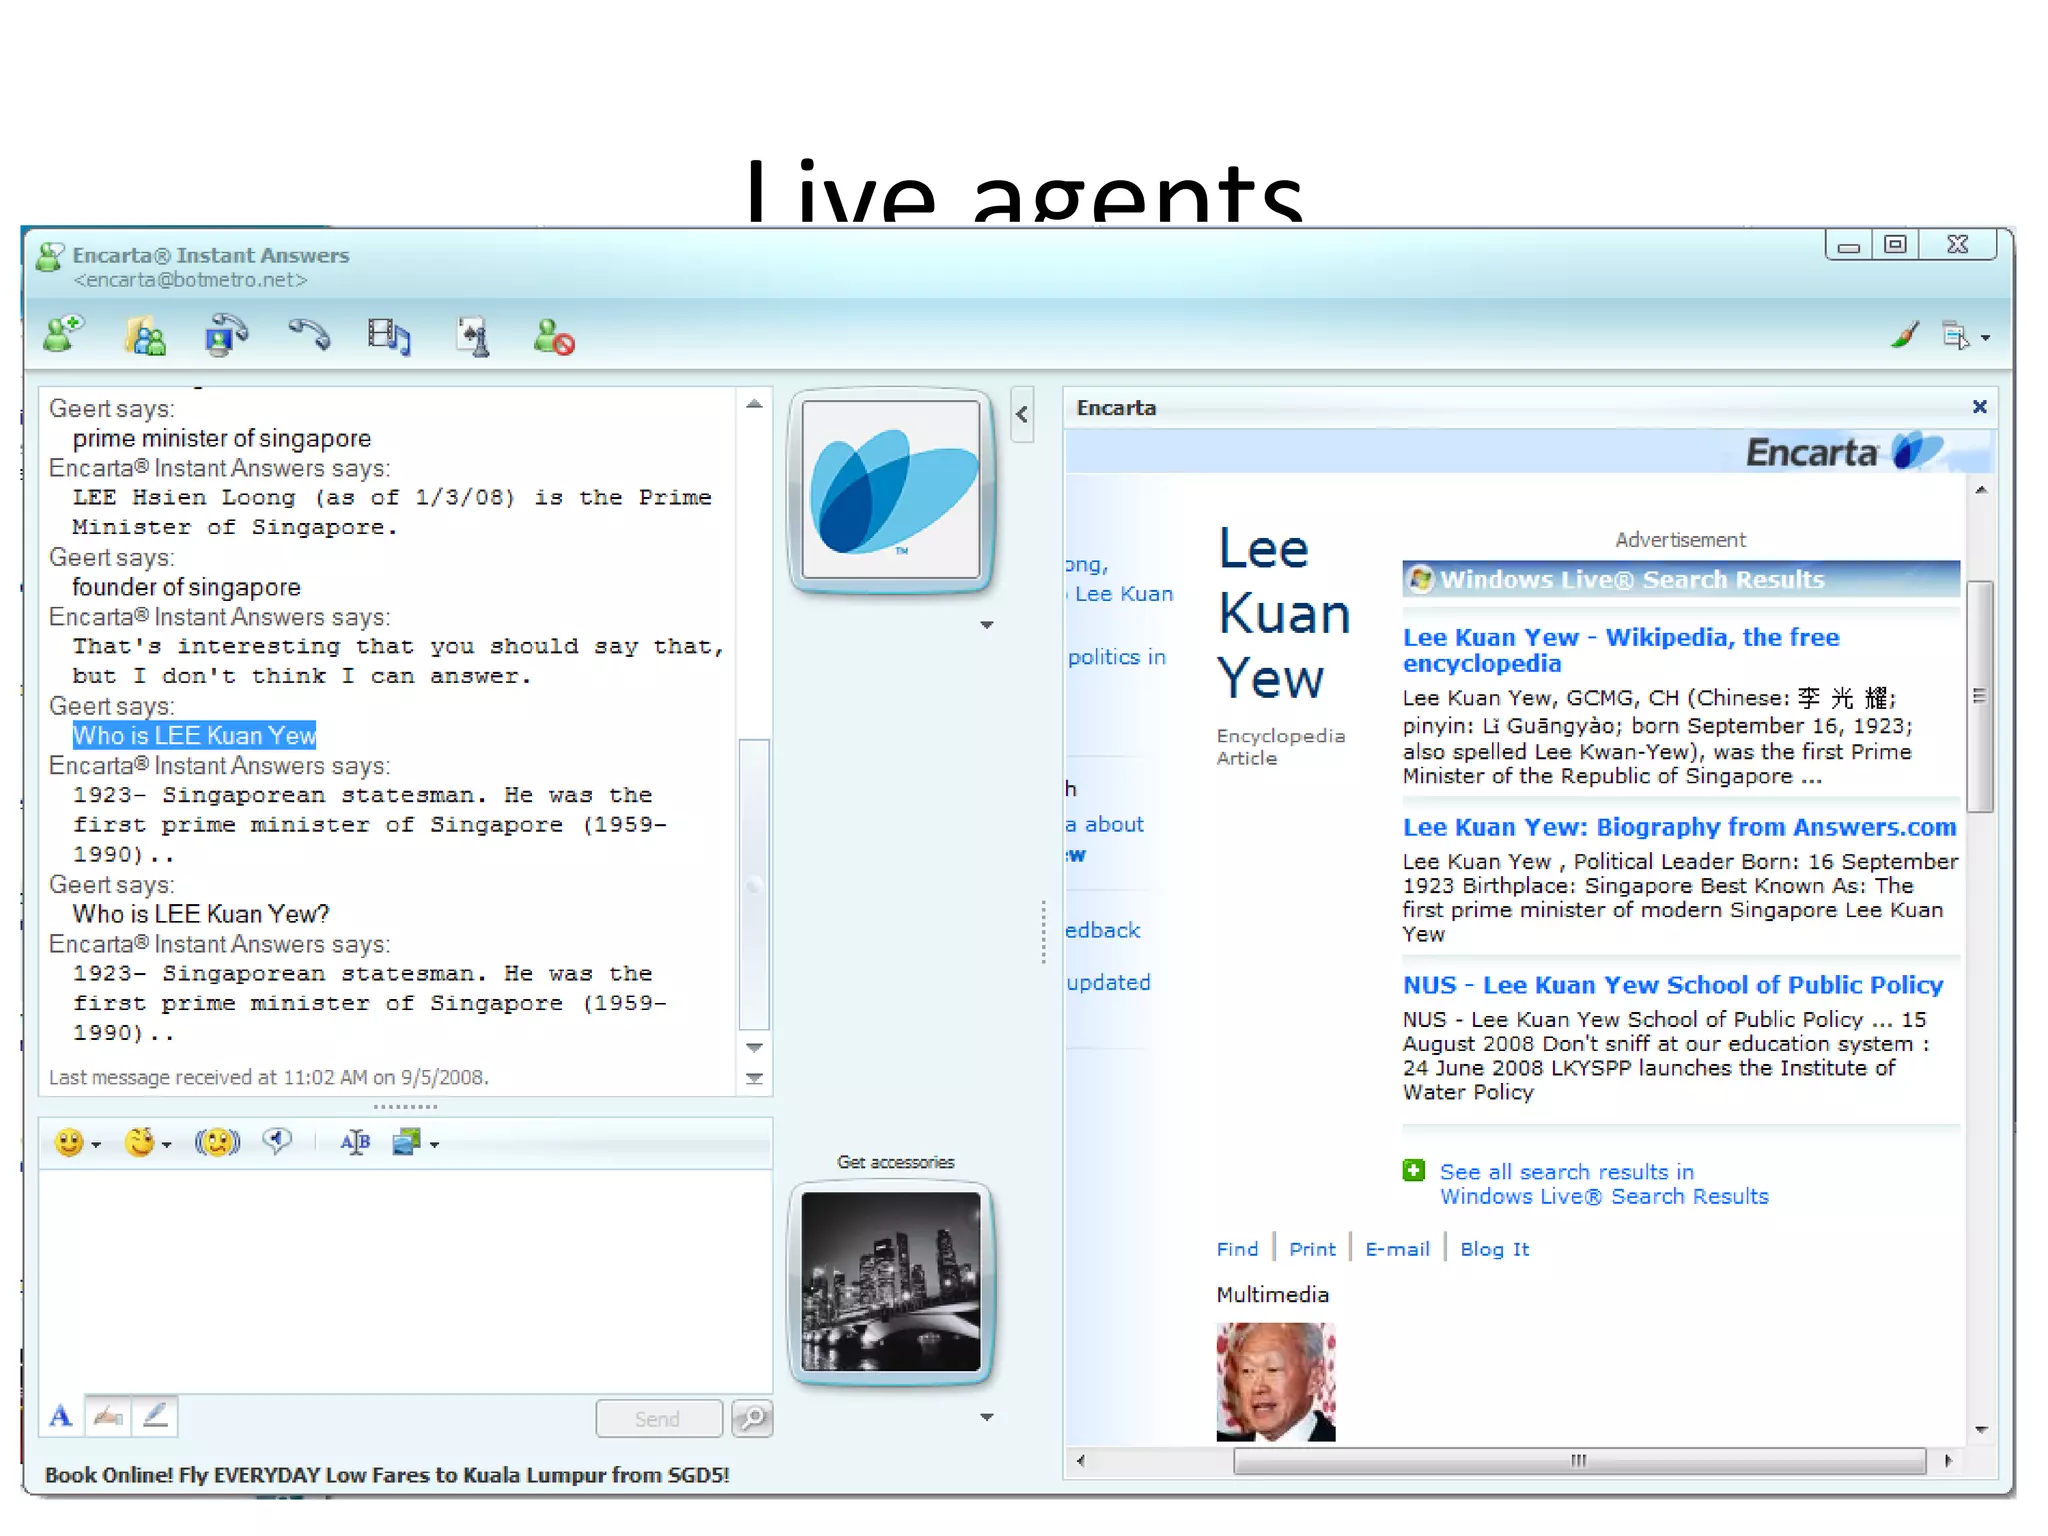Click the Kuala Lumpur fares ad text
Viewport: 2048px width, 1536px height.
point(387,1475)
